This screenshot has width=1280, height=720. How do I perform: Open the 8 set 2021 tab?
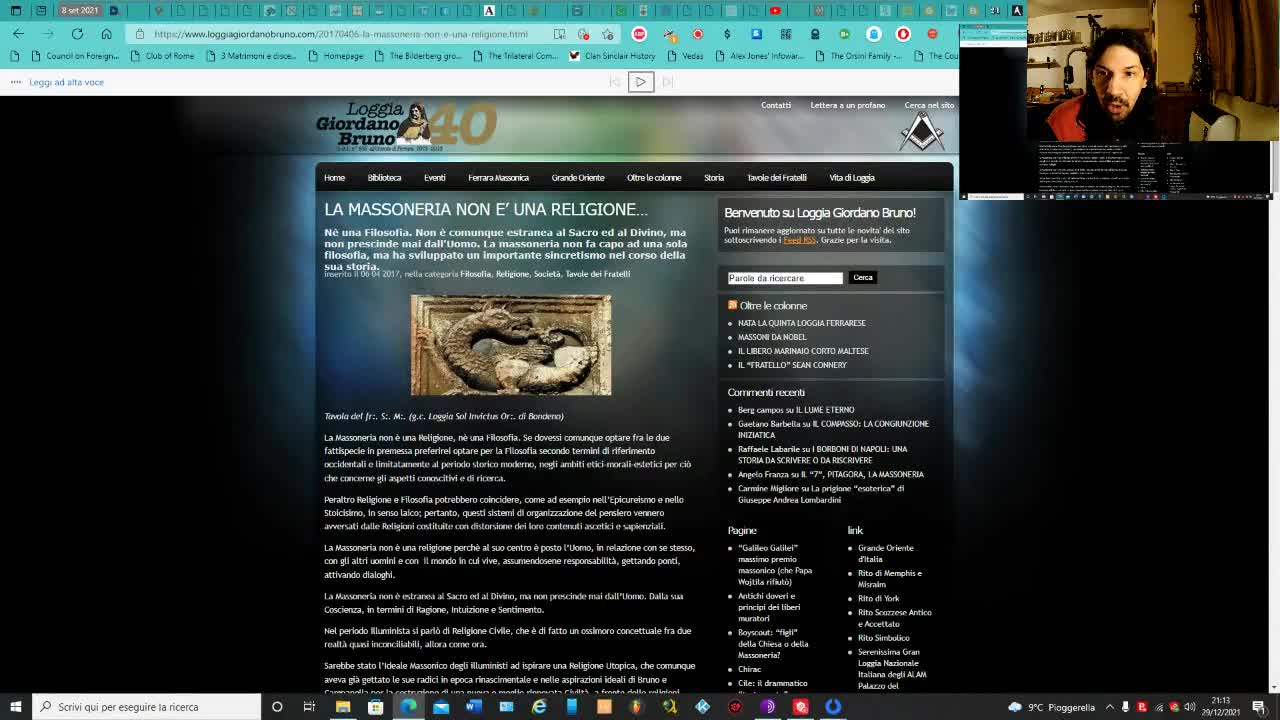click(x=80, y=10)
